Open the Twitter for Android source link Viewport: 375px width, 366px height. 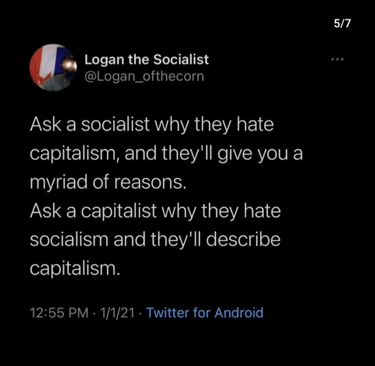[x=205, y=313]
